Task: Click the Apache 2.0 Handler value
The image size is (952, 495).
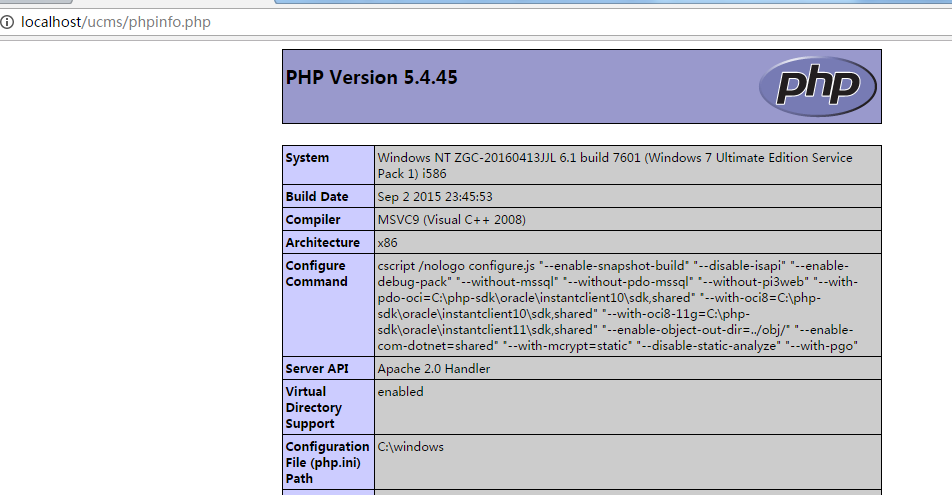Action: pos(434,369)
